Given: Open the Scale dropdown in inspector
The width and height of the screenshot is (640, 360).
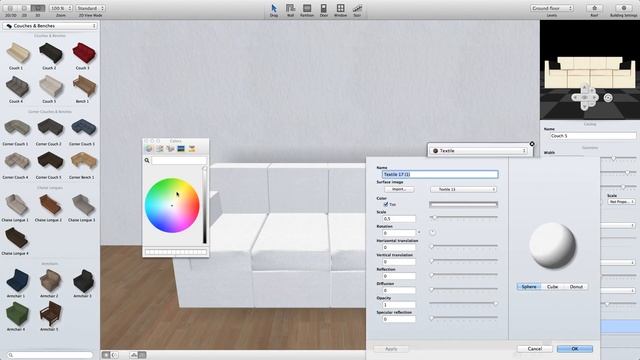Looking at the screenshot, I should click(x=621, y=202).
